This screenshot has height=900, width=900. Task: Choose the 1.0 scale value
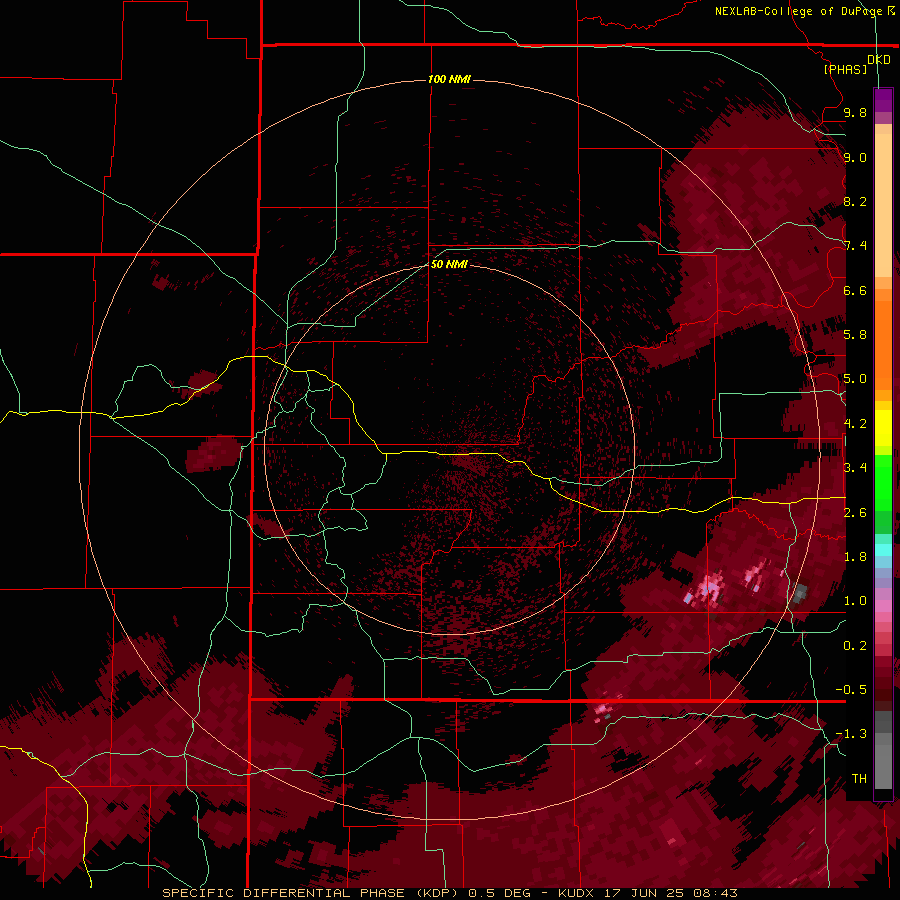point(855,601)
